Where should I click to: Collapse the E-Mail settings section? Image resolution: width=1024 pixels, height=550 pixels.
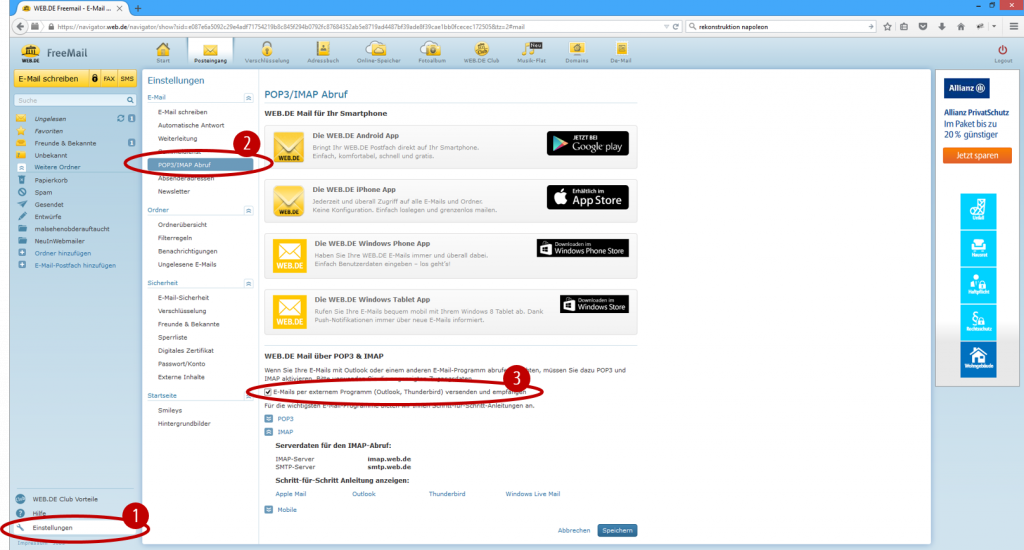[248, 98]
